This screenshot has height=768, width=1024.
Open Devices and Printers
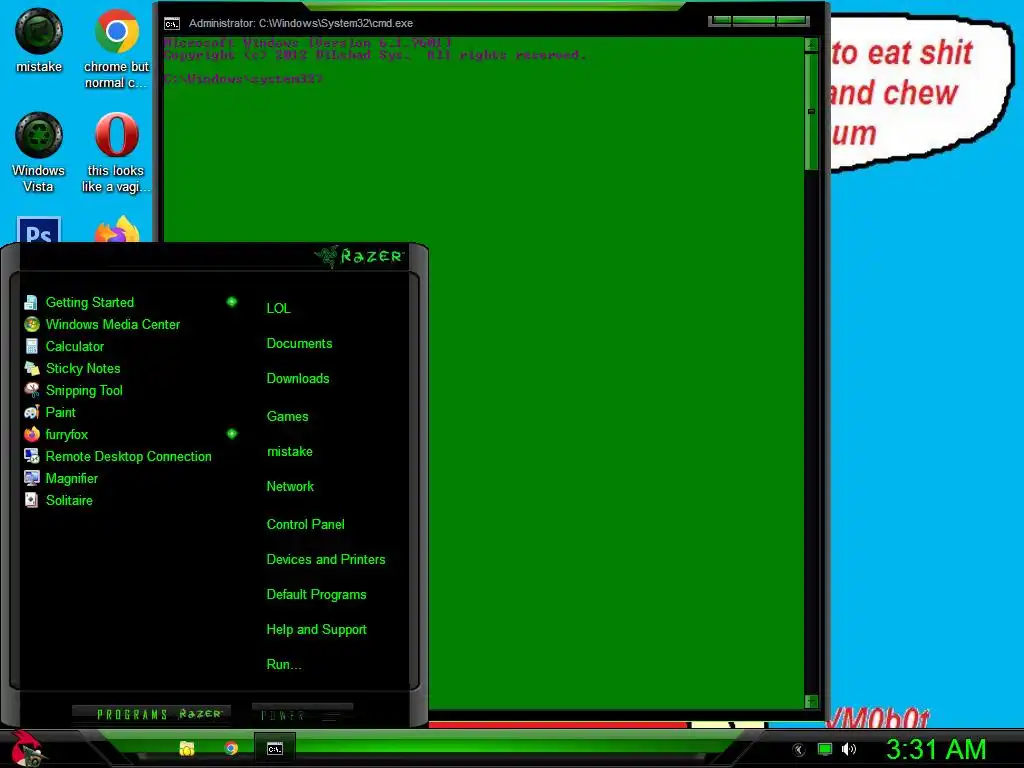coord(326,560)
